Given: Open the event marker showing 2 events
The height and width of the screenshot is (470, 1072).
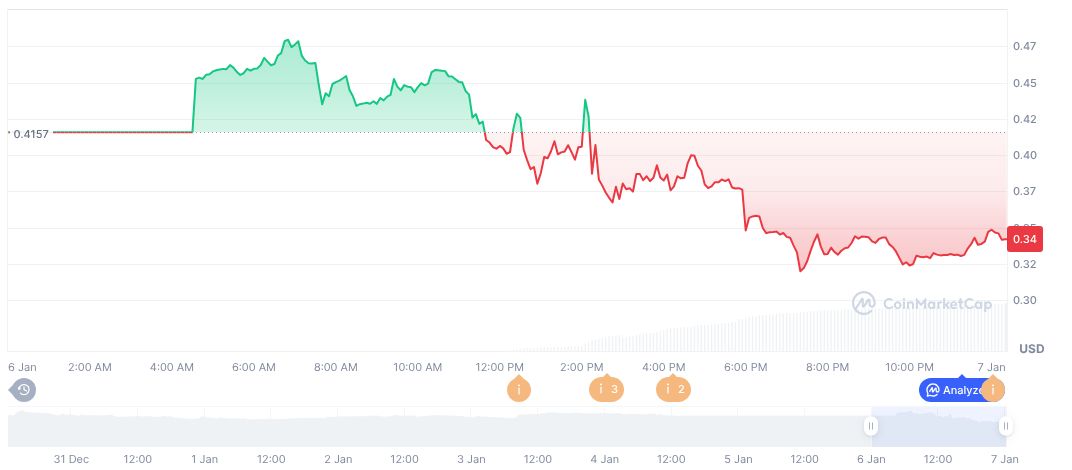Looking at the screenshot, I should tap(672, 389).
